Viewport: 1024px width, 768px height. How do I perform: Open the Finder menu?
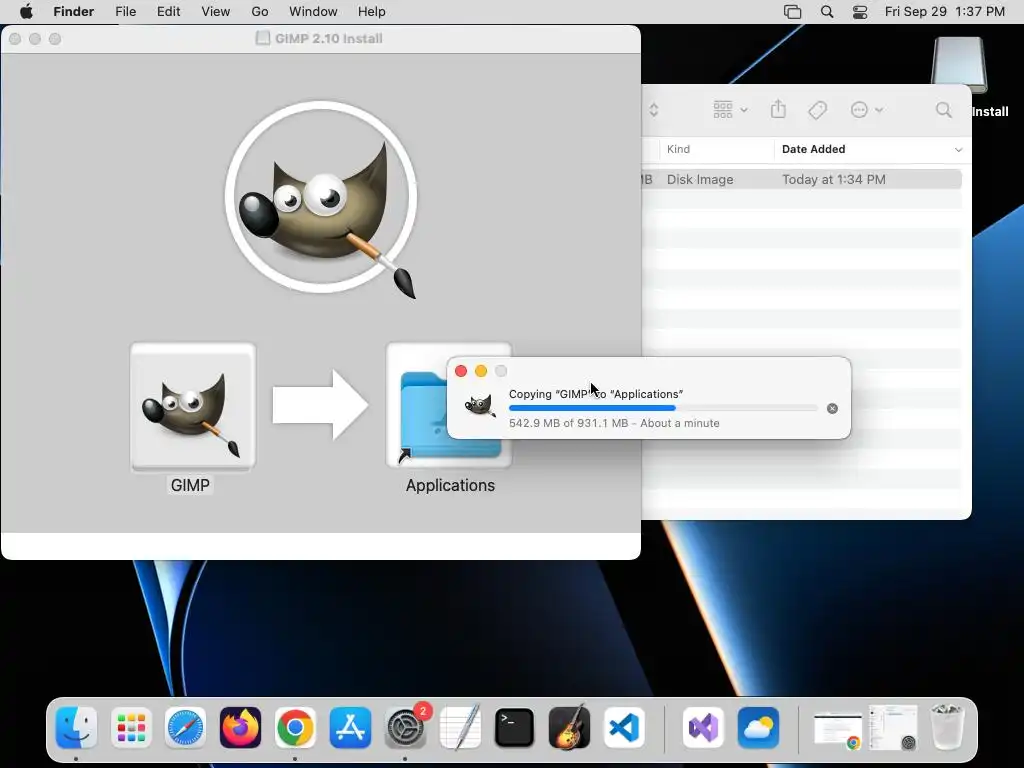click(x=74, y=12)
